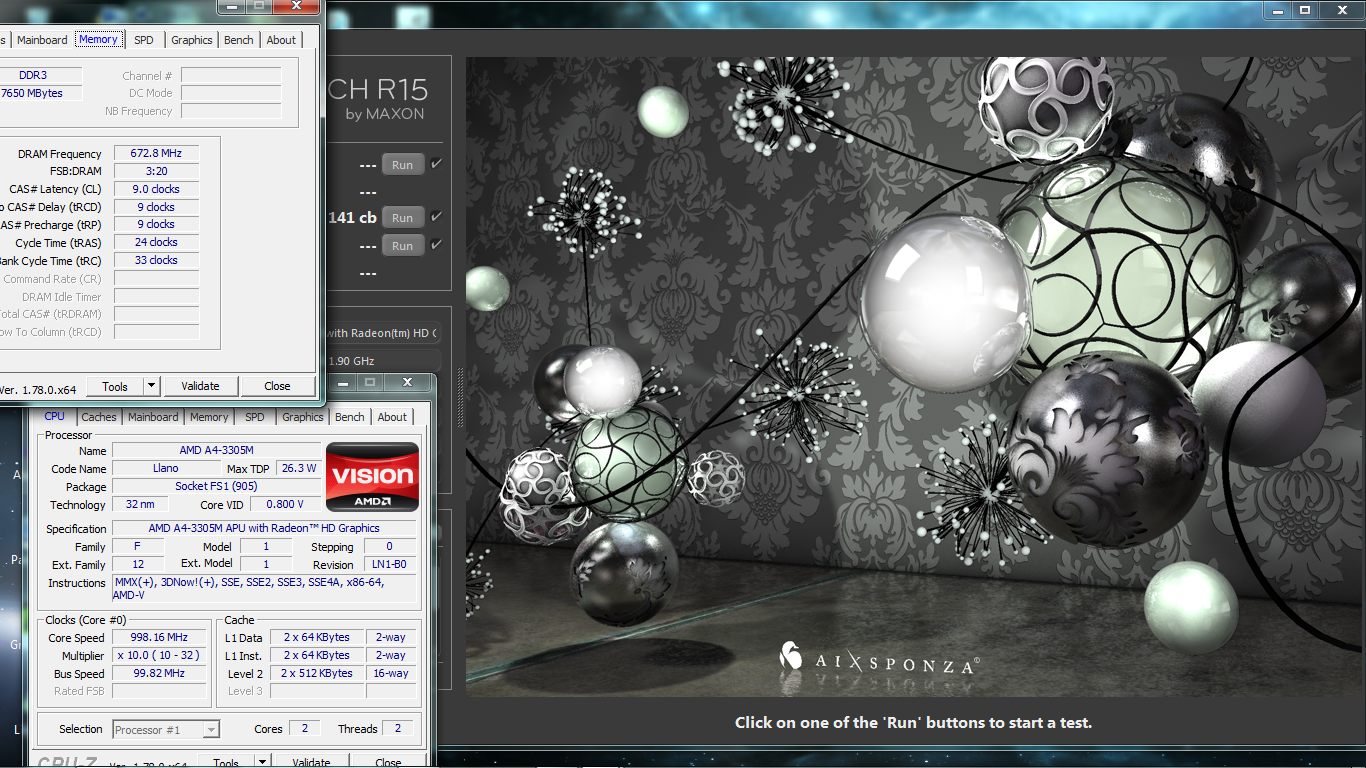Click the VISION AMD logo in CPU-Z

373,477
